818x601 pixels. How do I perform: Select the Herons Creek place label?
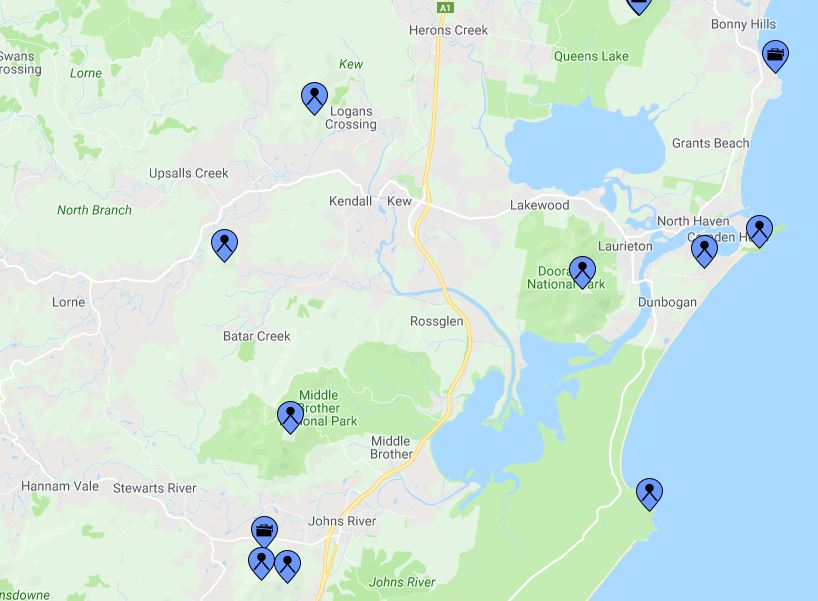pos(448,30)
